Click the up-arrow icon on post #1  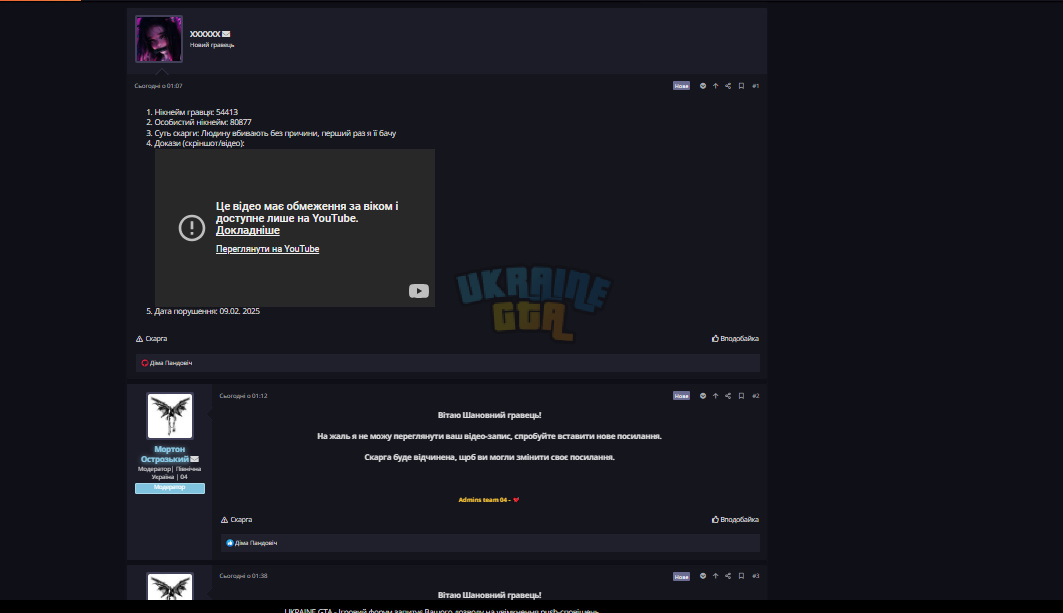pyautogui.click(x=715, y=86)
